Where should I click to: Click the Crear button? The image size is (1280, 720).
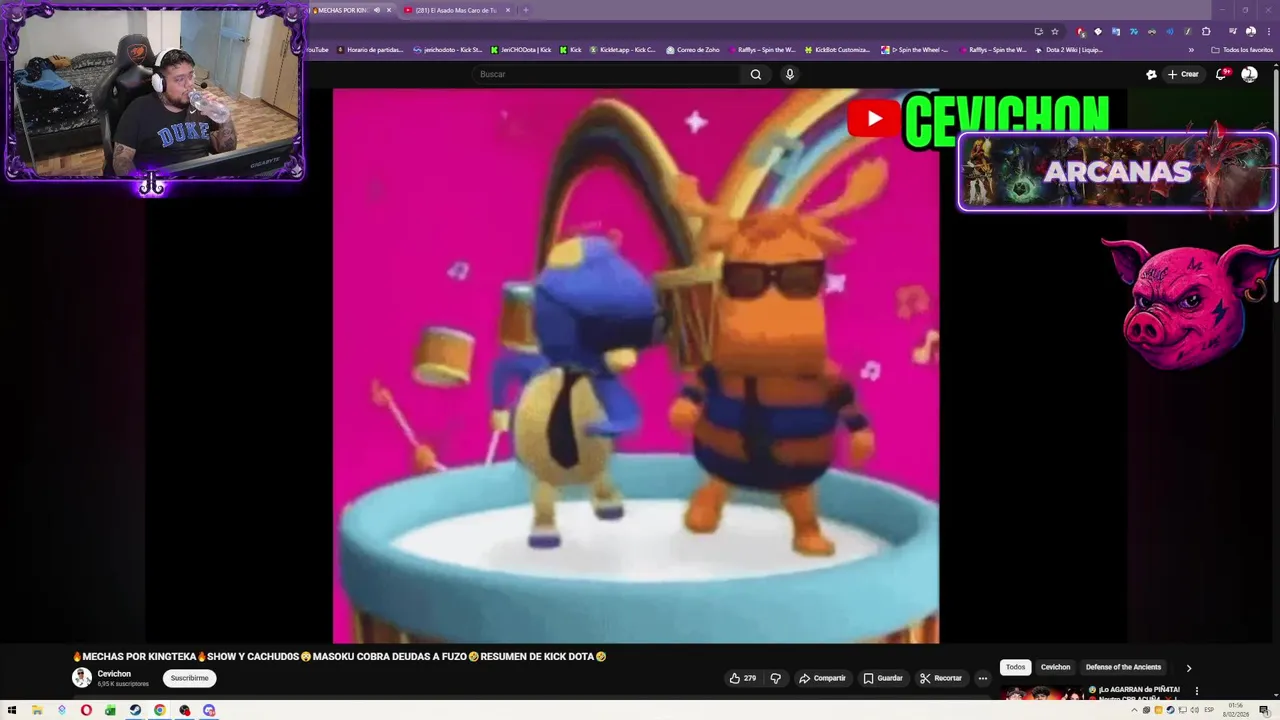(1182, 74)
